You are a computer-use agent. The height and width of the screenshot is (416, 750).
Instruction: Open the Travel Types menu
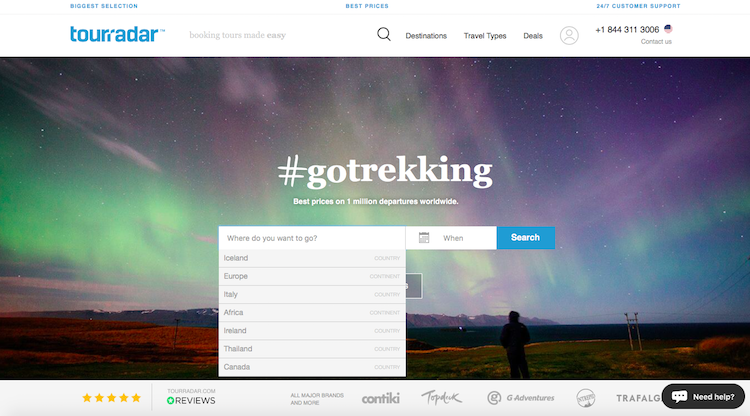pos(485,36)
